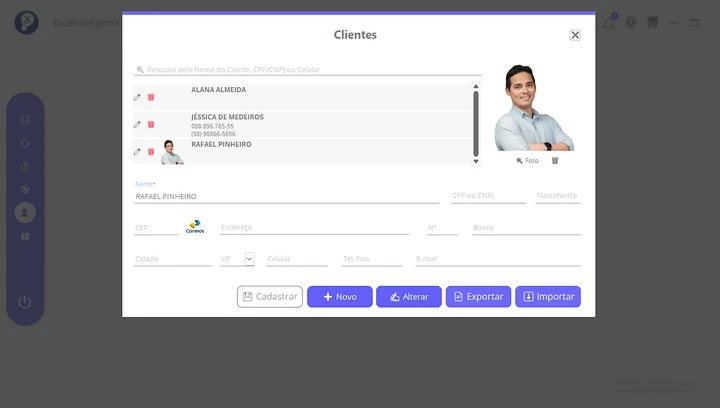Open the notifications bell icon

609,22
